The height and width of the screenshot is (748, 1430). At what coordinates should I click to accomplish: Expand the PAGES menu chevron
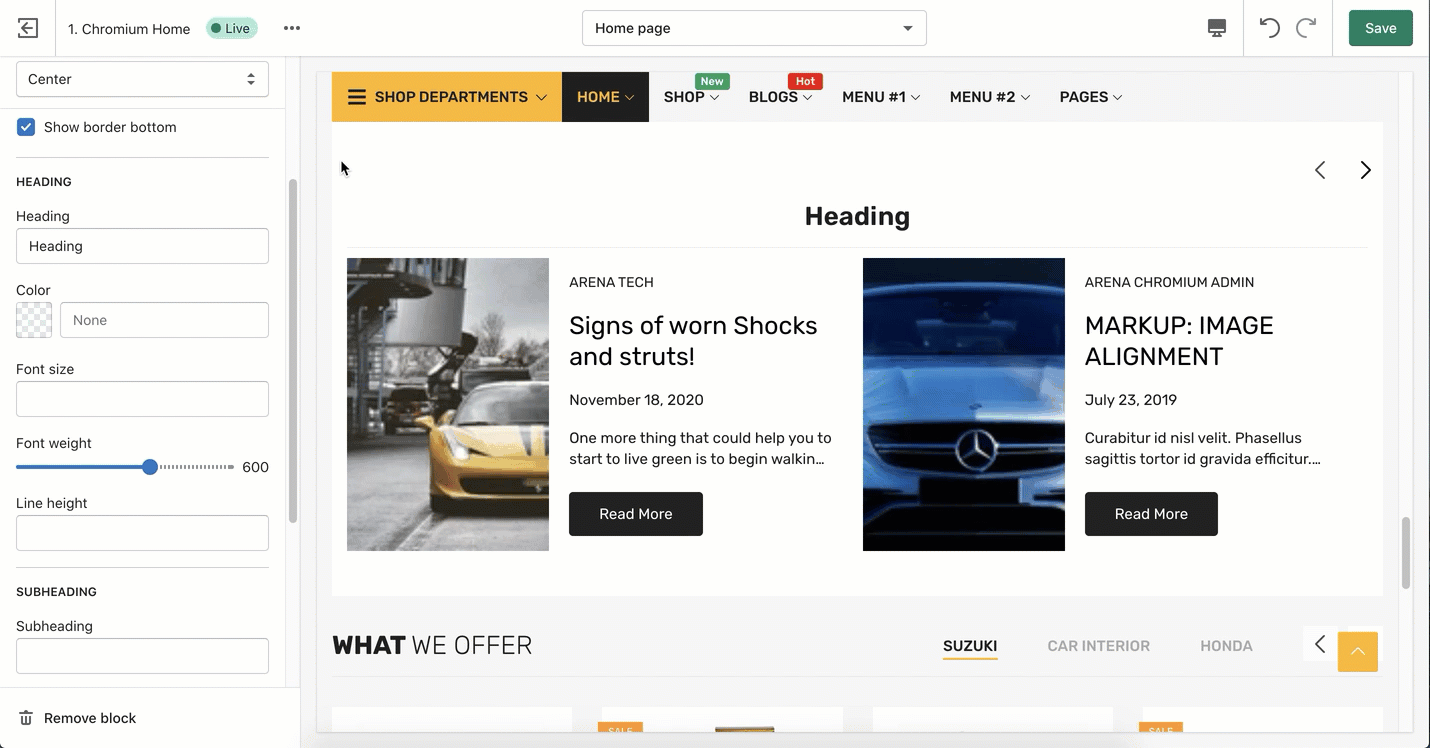pos(1118,97)
